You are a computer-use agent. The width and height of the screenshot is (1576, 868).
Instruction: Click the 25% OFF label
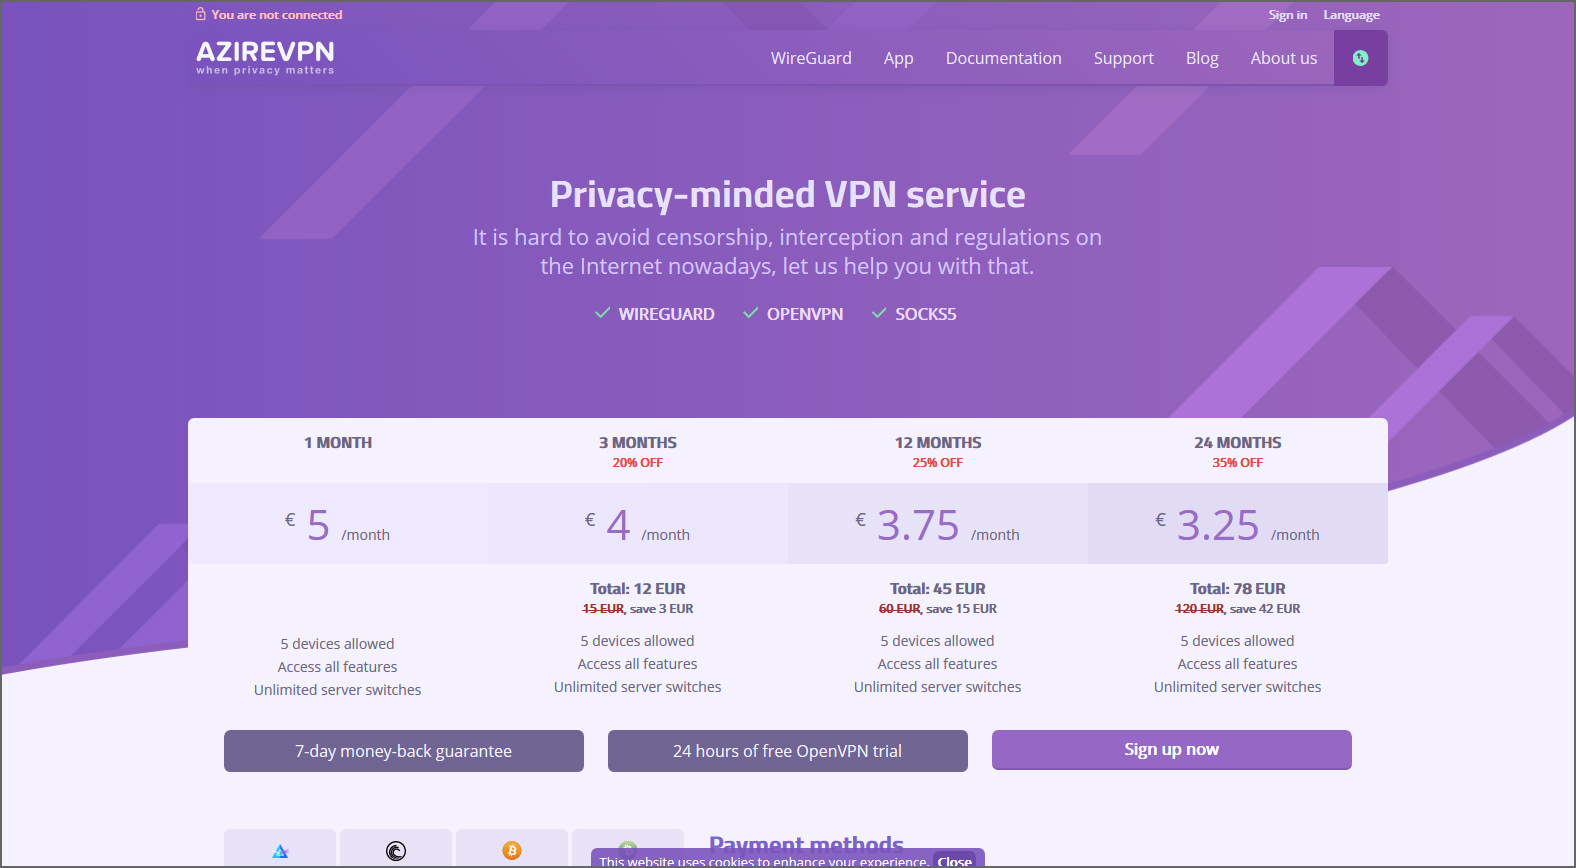click(938, 463)
